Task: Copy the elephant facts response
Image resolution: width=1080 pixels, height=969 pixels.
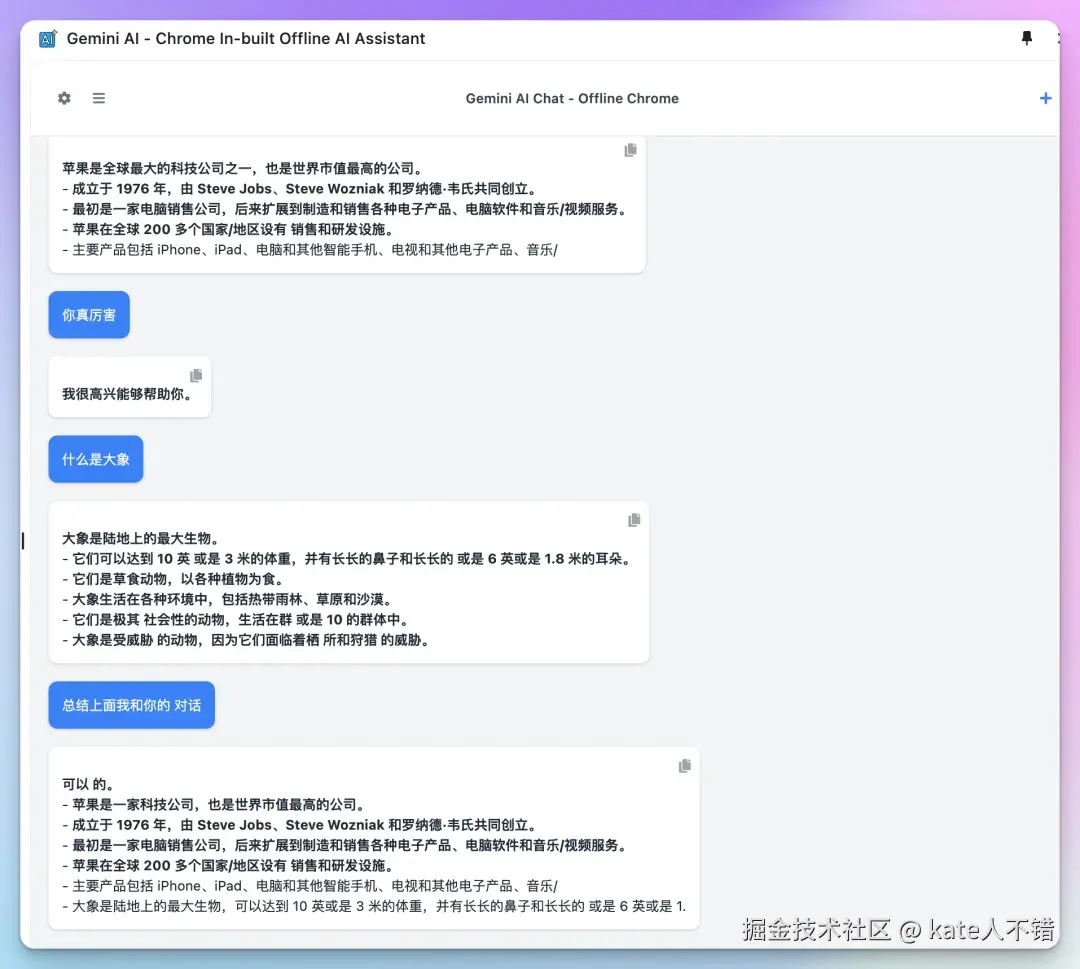Action: (633, 520)
